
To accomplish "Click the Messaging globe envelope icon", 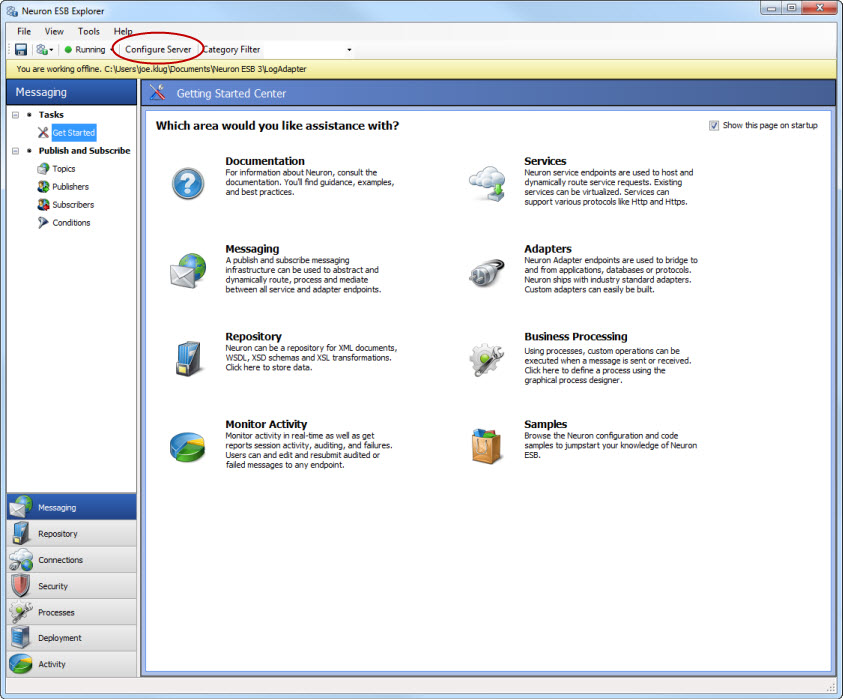I will [x=188, y=271].
